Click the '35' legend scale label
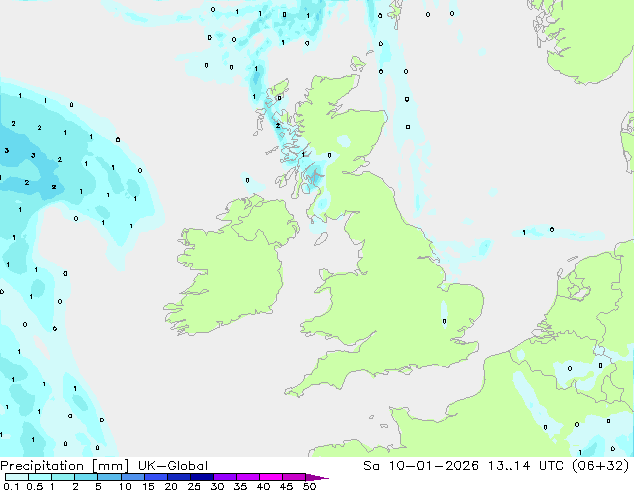 pyautogui.click(x=240, y=486)
